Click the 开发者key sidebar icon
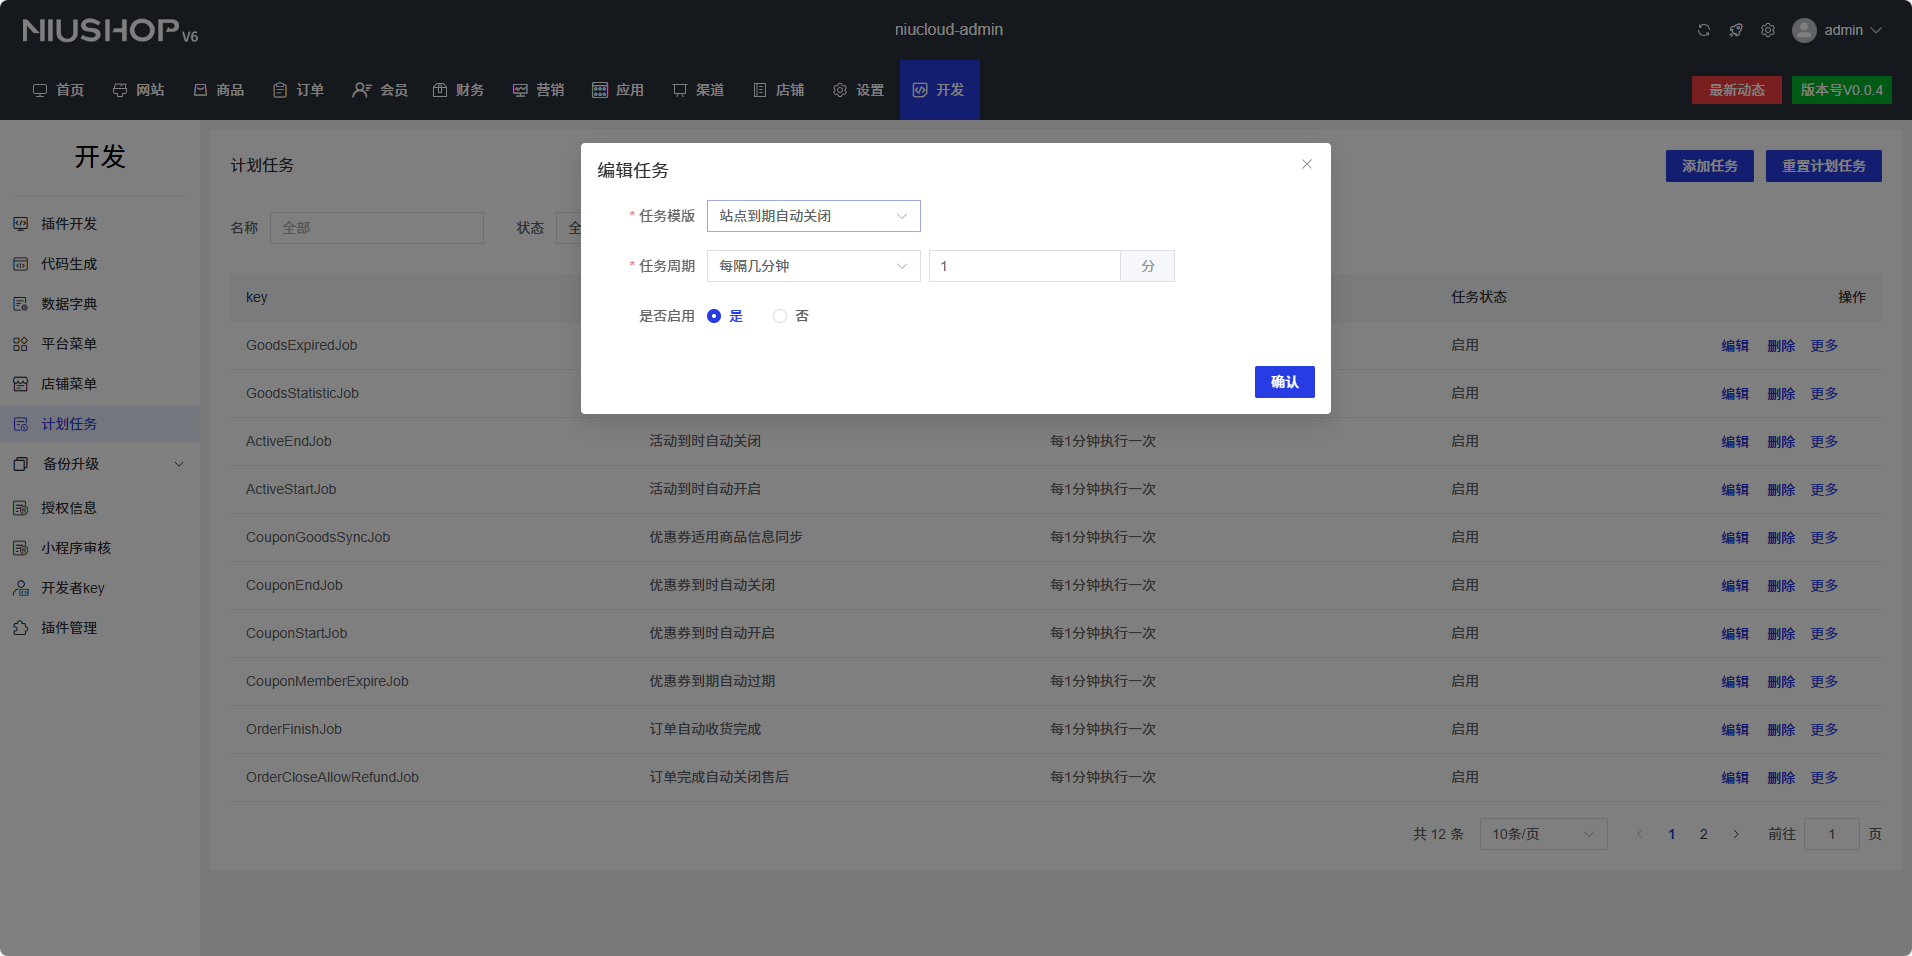 pyautogui.click(x=21, y=588)
